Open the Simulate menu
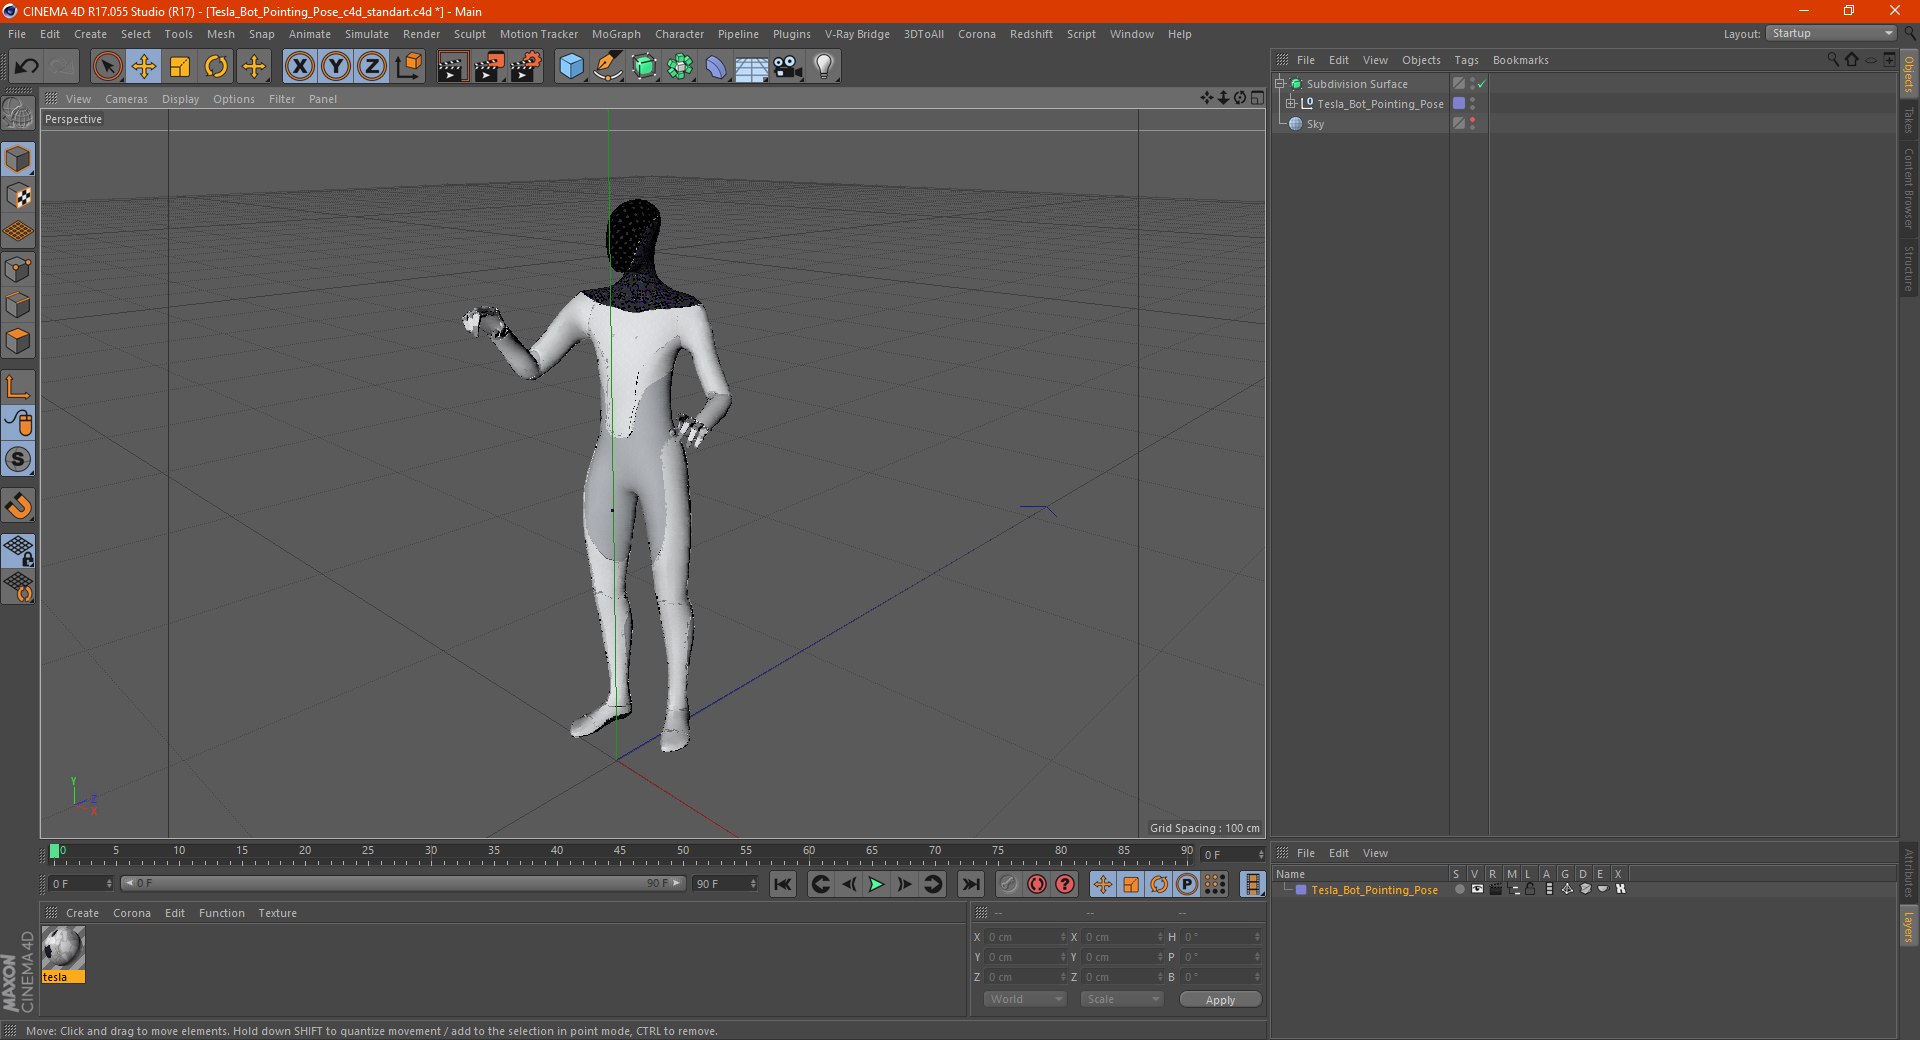 [x=367, y=34]
